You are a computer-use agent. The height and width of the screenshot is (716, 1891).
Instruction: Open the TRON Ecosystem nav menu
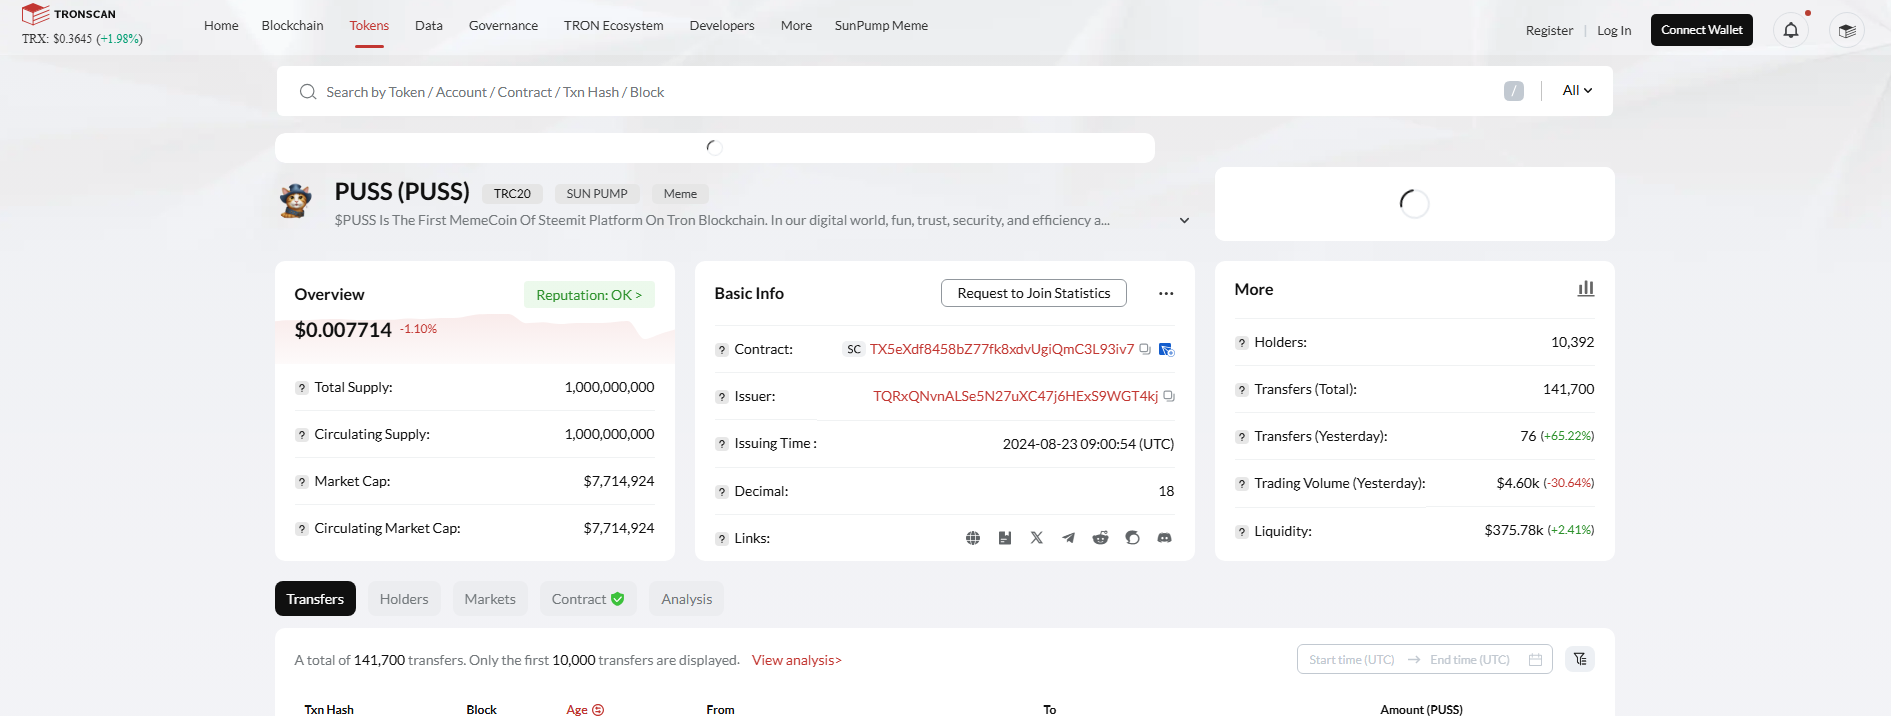coord(613,26)
